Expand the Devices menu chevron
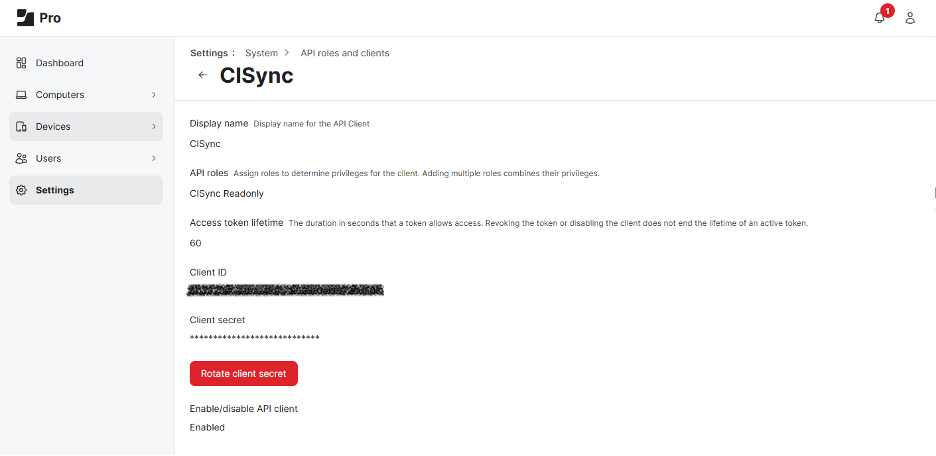936x456 pixels. click(x=153, y=127)
